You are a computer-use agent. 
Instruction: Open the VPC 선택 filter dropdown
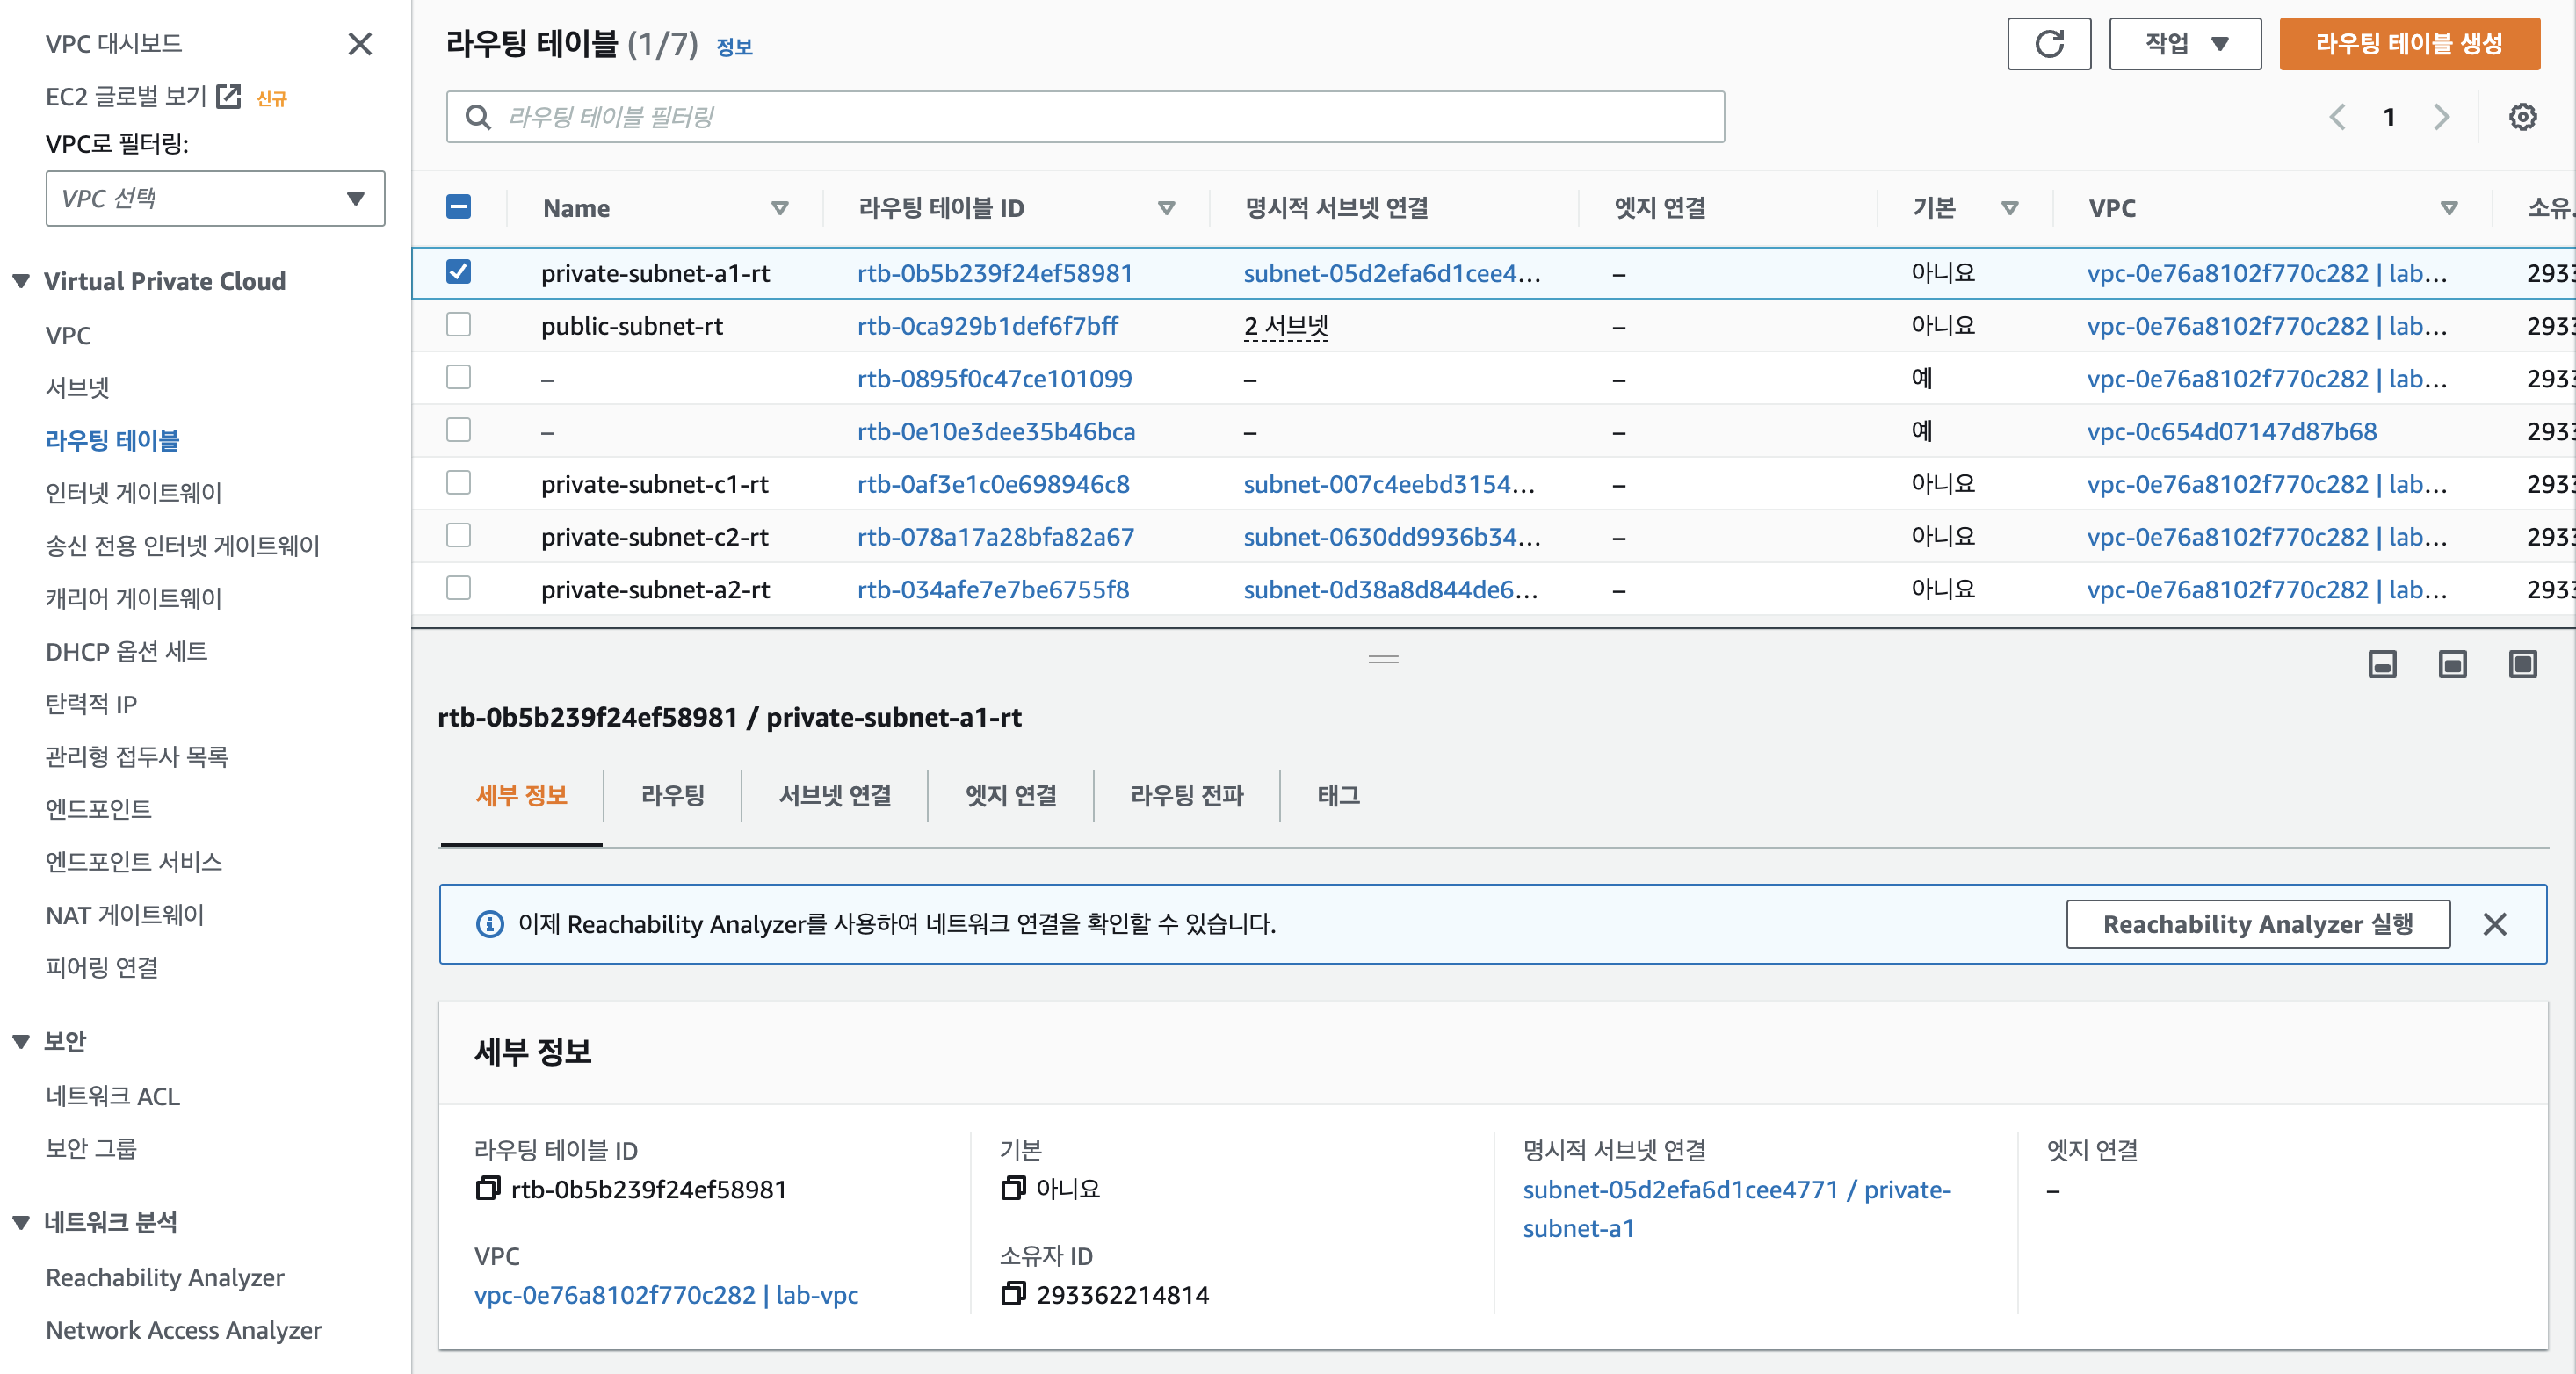coord(215,198)
